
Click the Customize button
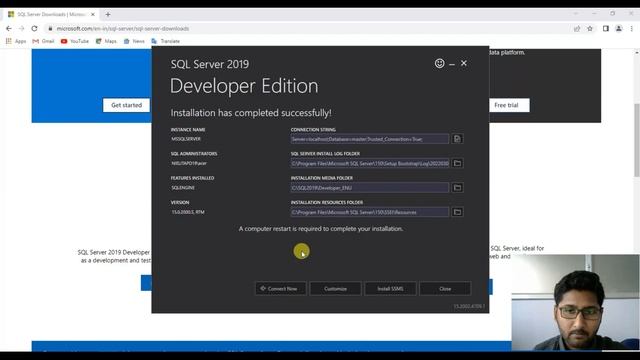pyautogui.click(x=336, y=289)
